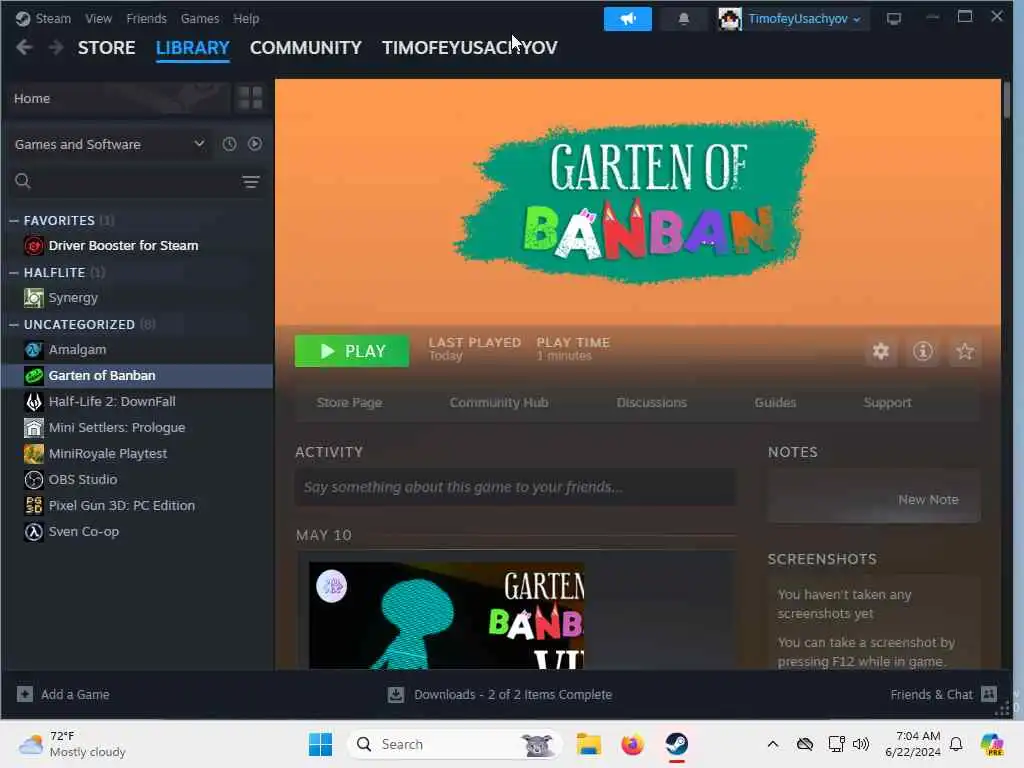Click the game page scrollbar
1024x768 pixels.
tap(1006, 100)
